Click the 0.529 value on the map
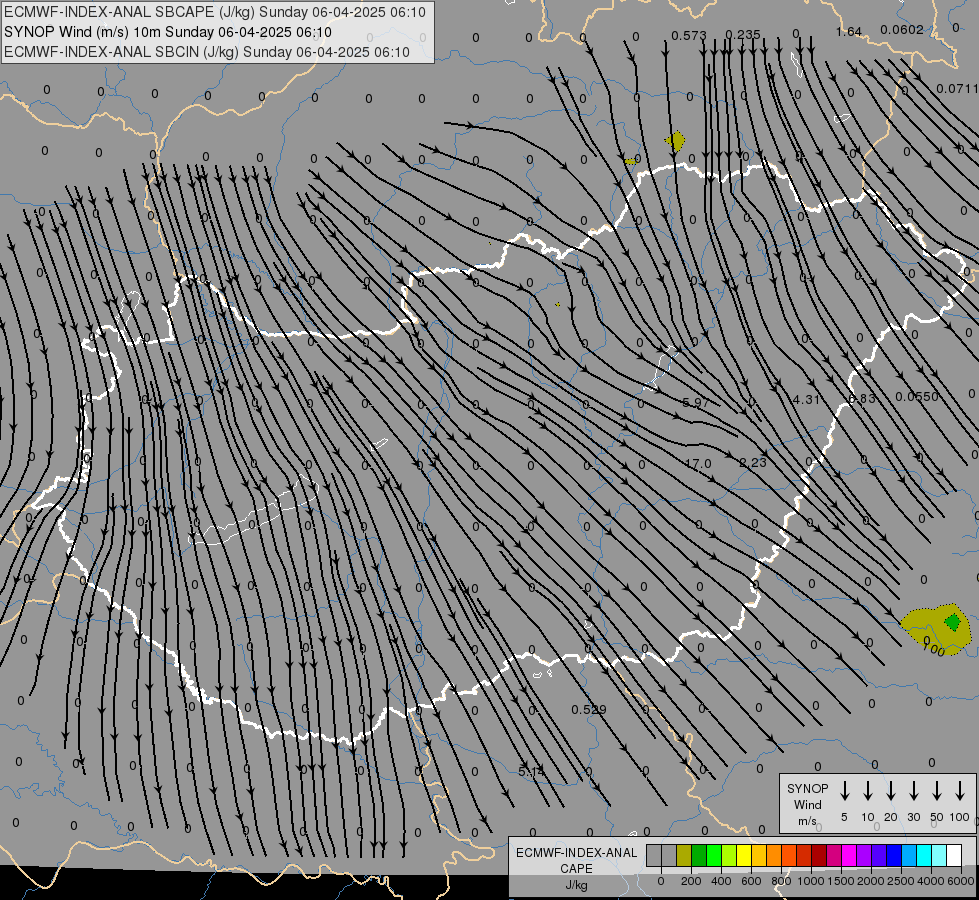The width and height of the screenshot is (979, 900). (589, 710)
